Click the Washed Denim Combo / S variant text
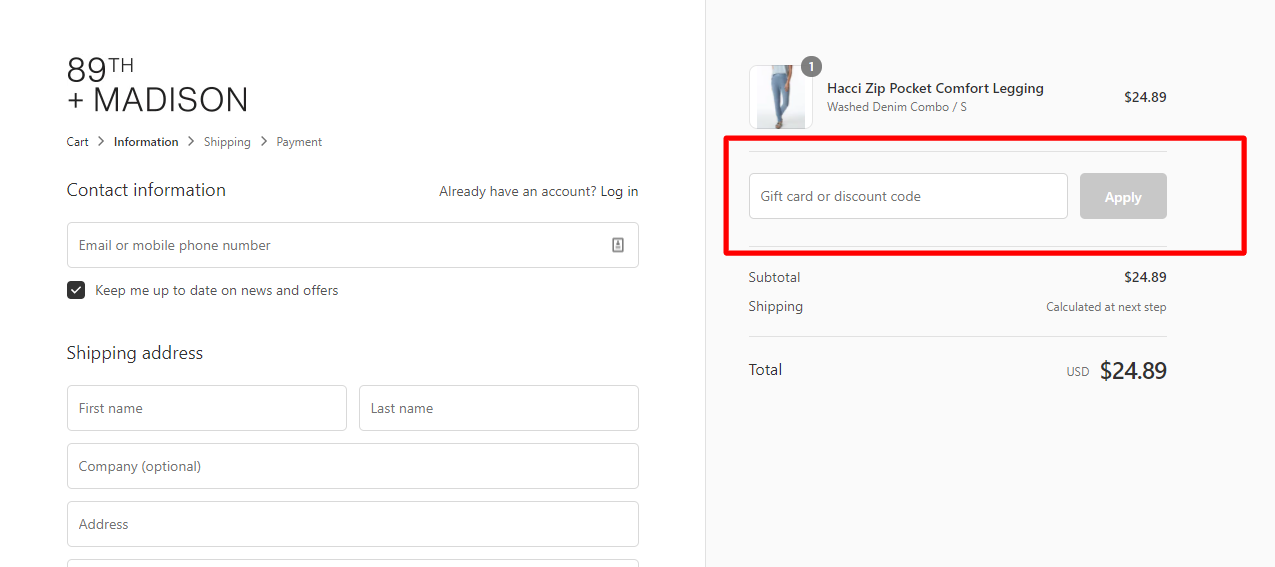Screen dimensions: 1275x567 pyautogui.click(x=897, y=107)
